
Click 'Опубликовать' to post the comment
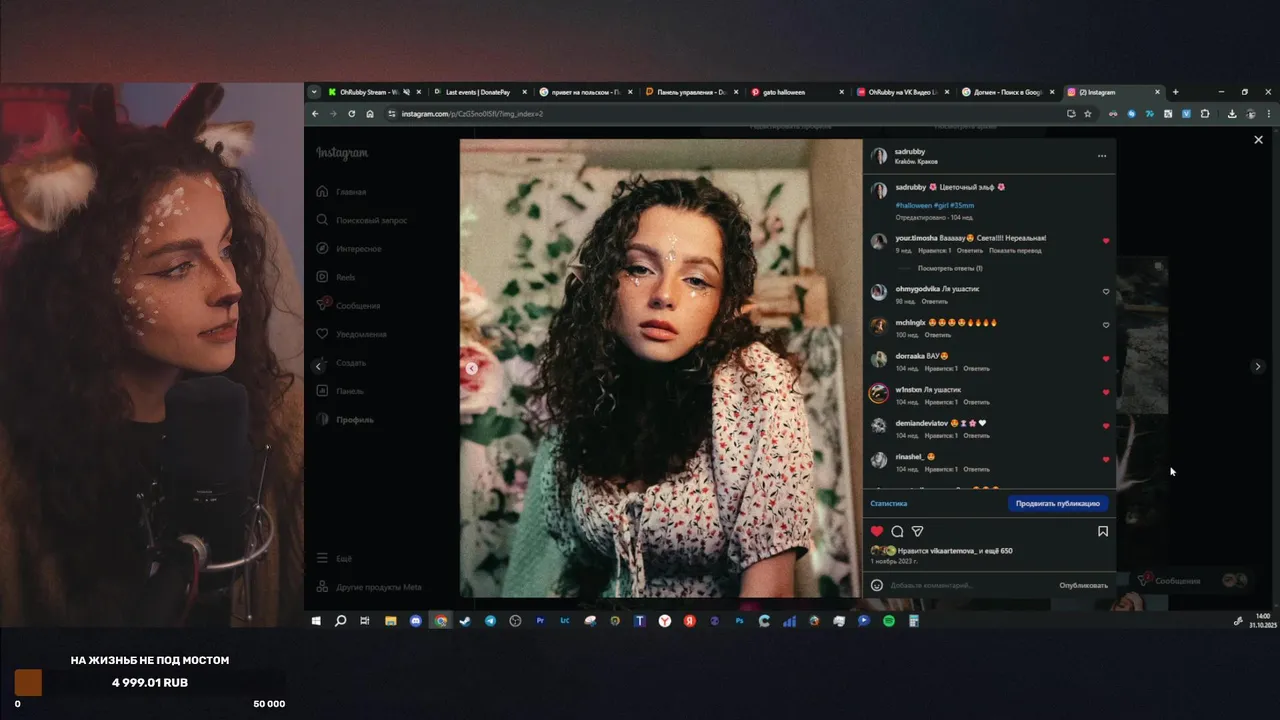click(1084, 585)
